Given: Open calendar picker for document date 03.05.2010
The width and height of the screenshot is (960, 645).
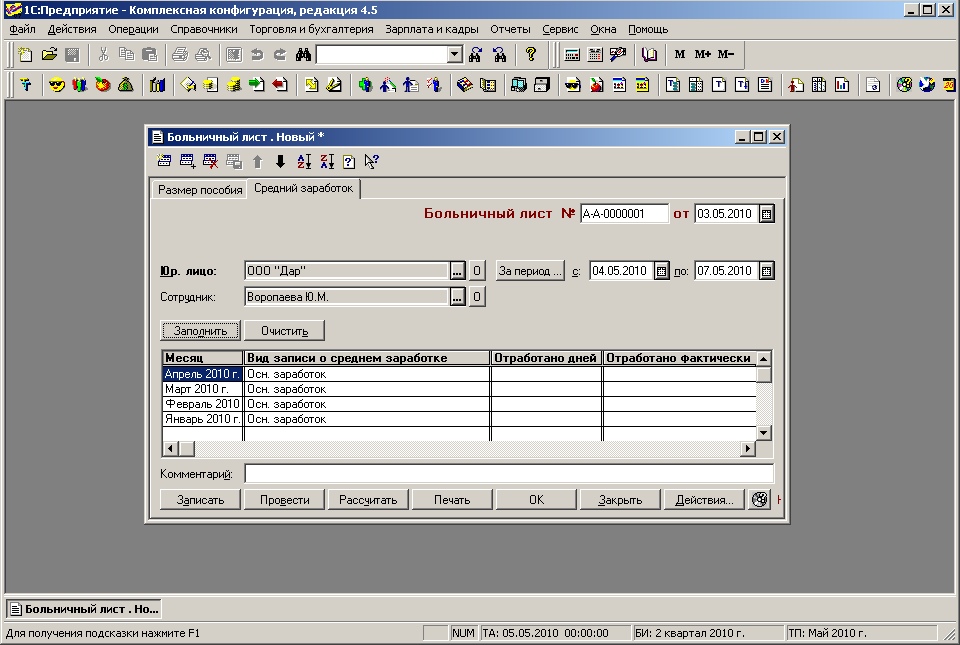Looking at the screenshot, I should (x=767, y=214).
